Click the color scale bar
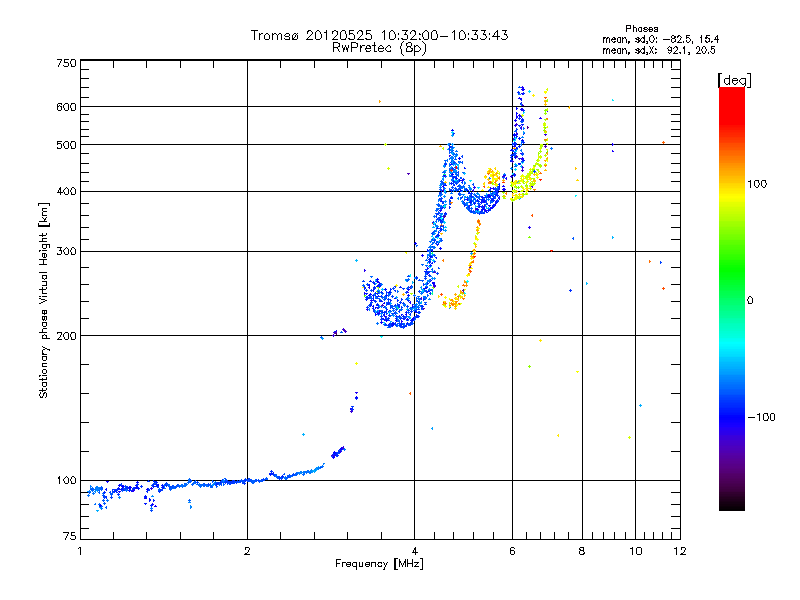The image size is (800, 600). (732, 299)
